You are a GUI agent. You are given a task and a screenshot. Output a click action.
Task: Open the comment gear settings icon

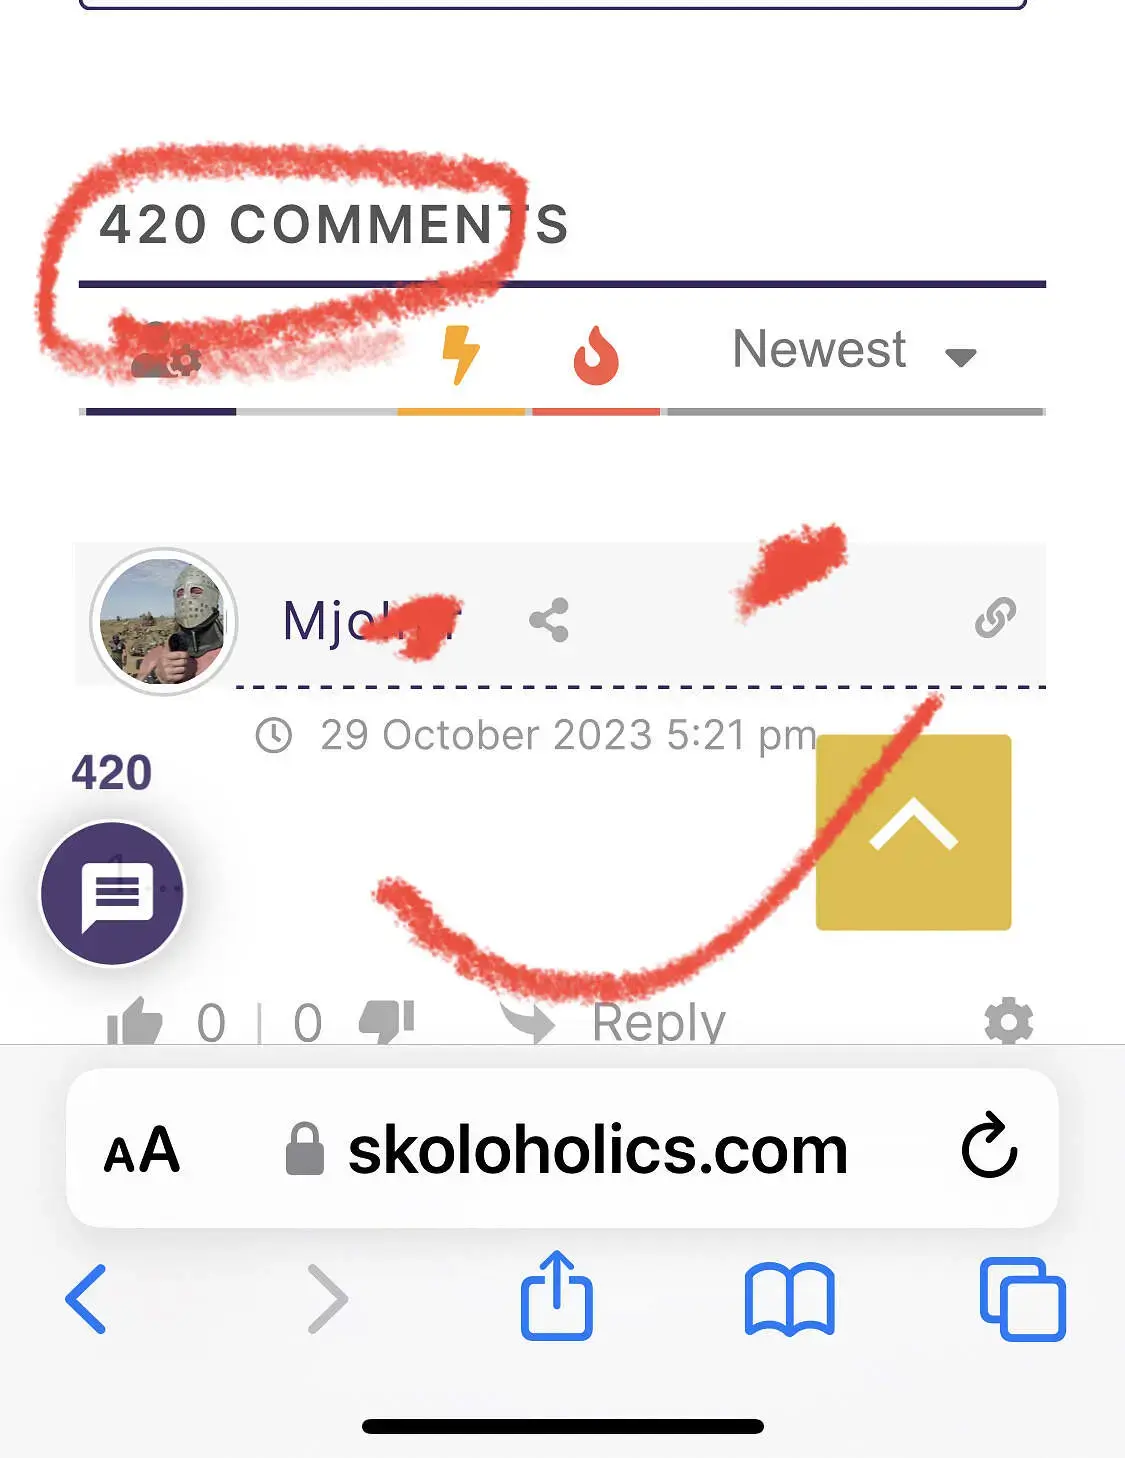click(1008, 1021)
